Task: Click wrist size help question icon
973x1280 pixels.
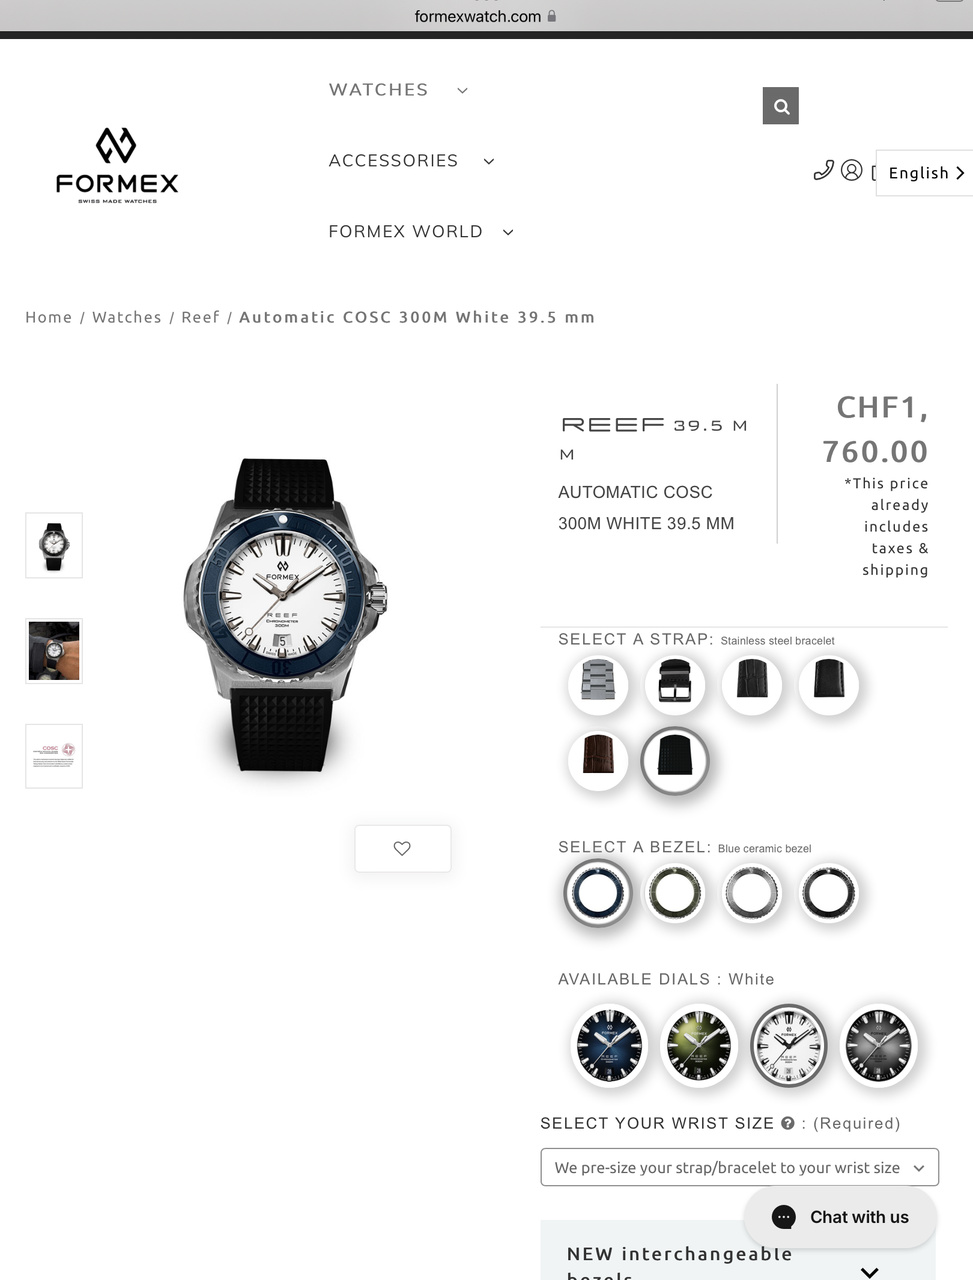Action: pos(787,1123)
